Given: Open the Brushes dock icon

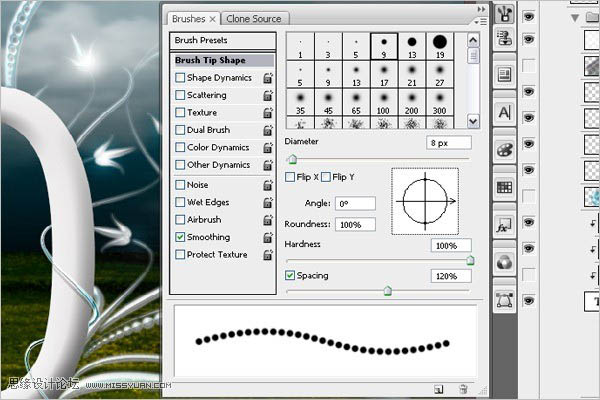Looking at the screenshot, I should click(x=504, y=15).
